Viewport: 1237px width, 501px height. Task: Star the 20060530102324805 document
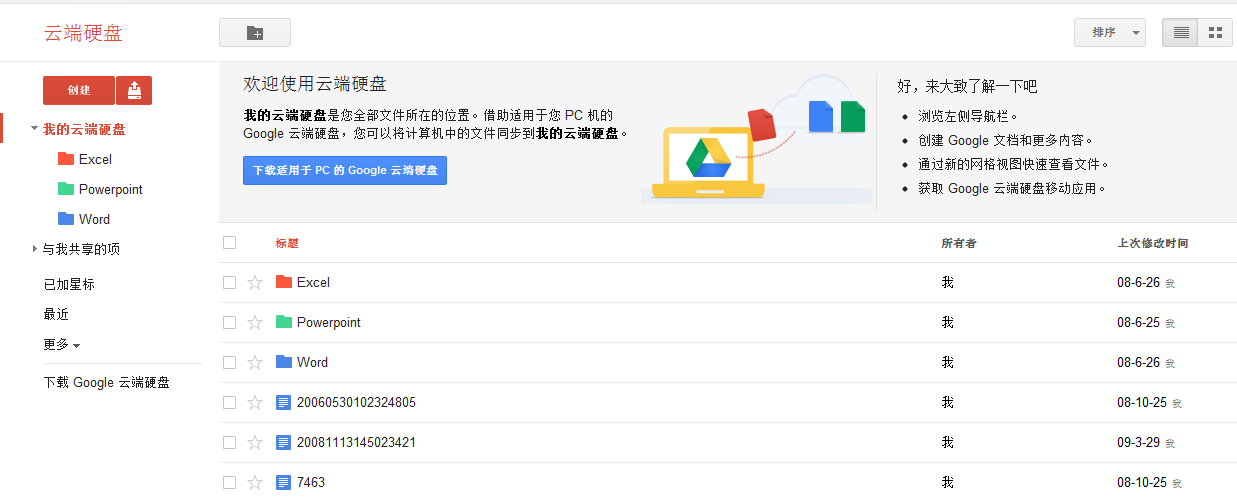(255, 402)
